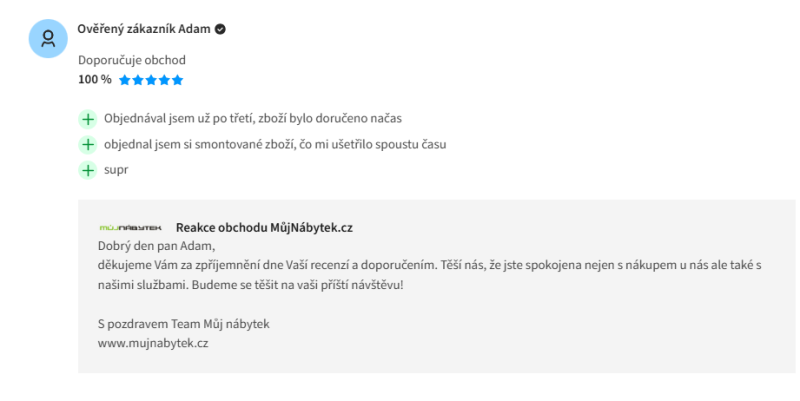Click the reply paragraph starting "děkujeme Vám"
This screenshot has width=800, height=401.
point(430,265)
